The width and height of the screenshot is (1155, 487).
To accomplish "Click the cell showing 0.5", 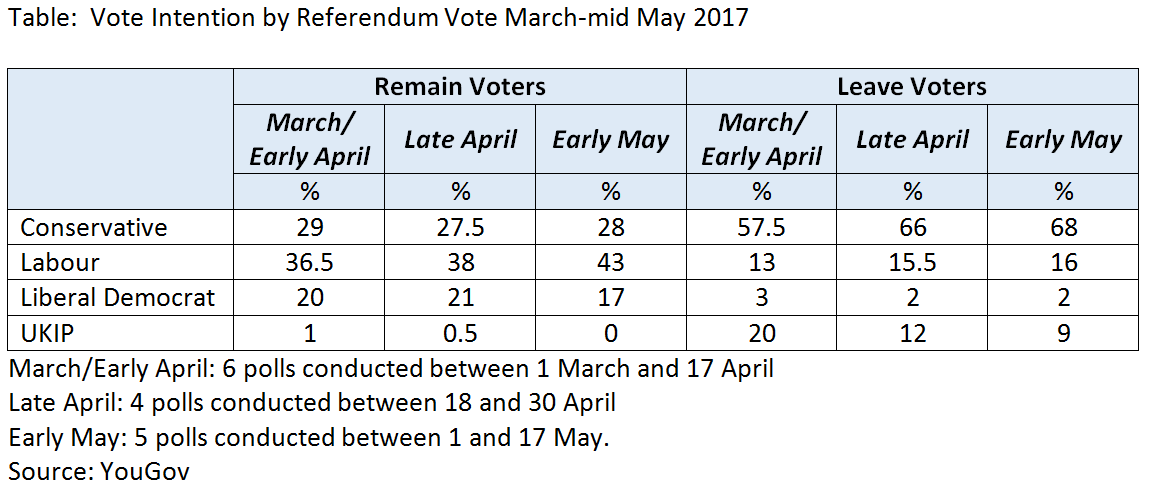I will (x=460, y=333).
